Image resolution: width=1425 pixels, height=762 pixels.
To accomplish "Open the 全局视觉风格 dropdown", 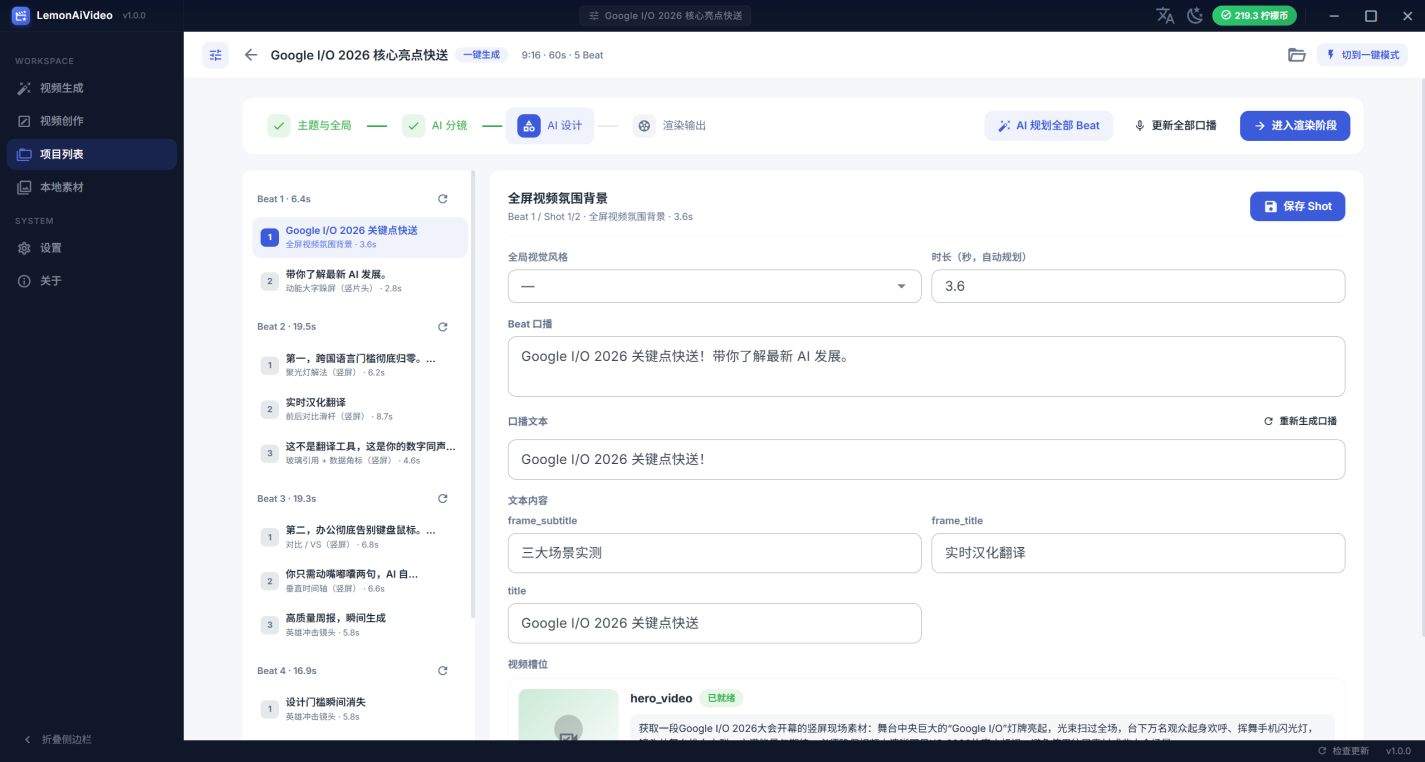I will (x=714, y=286).
